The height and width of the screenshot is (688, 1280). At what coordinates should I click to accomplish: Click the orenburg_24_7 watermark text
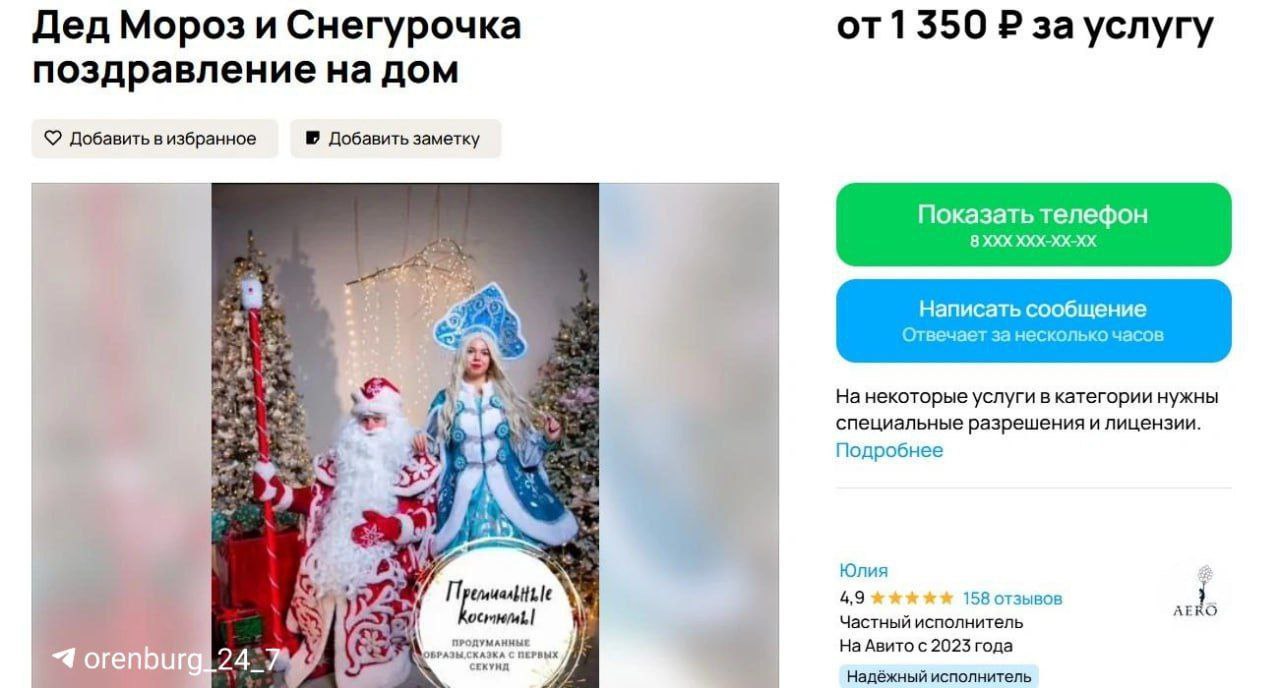[x=182, y=659]
